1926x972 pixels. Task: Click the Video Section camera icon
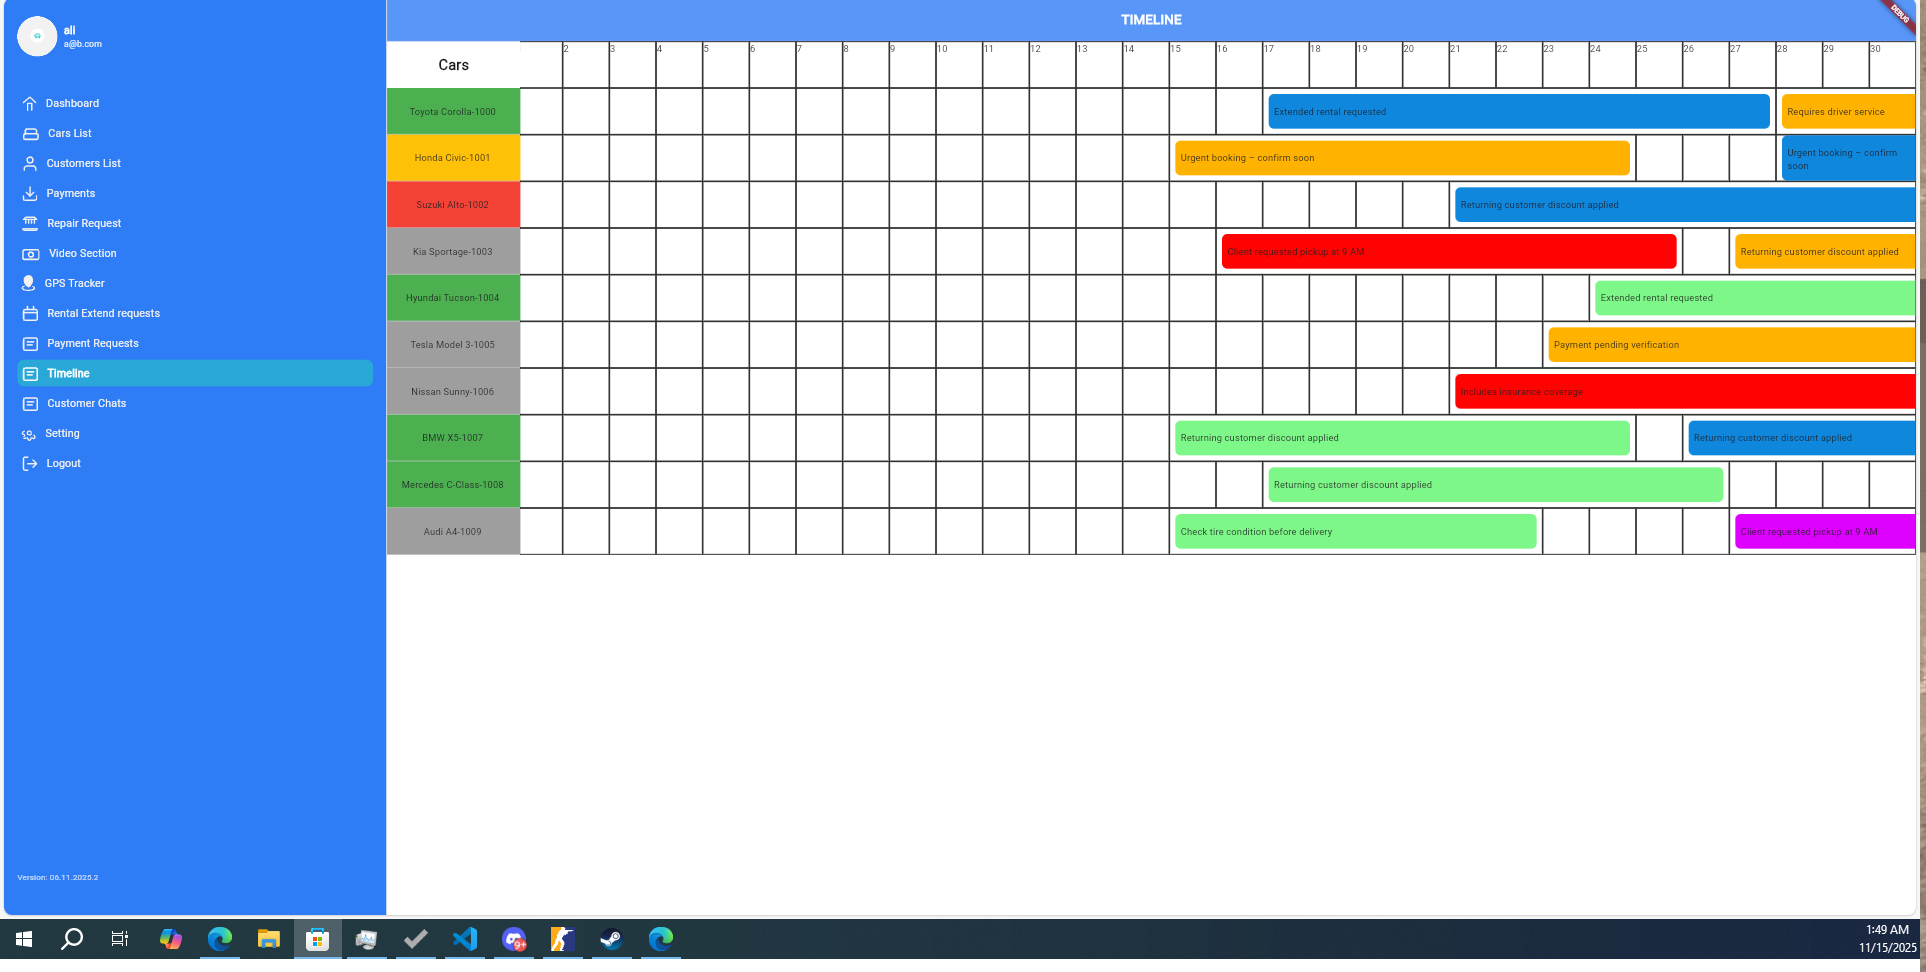pyautogui.click(x=31, y=254)
